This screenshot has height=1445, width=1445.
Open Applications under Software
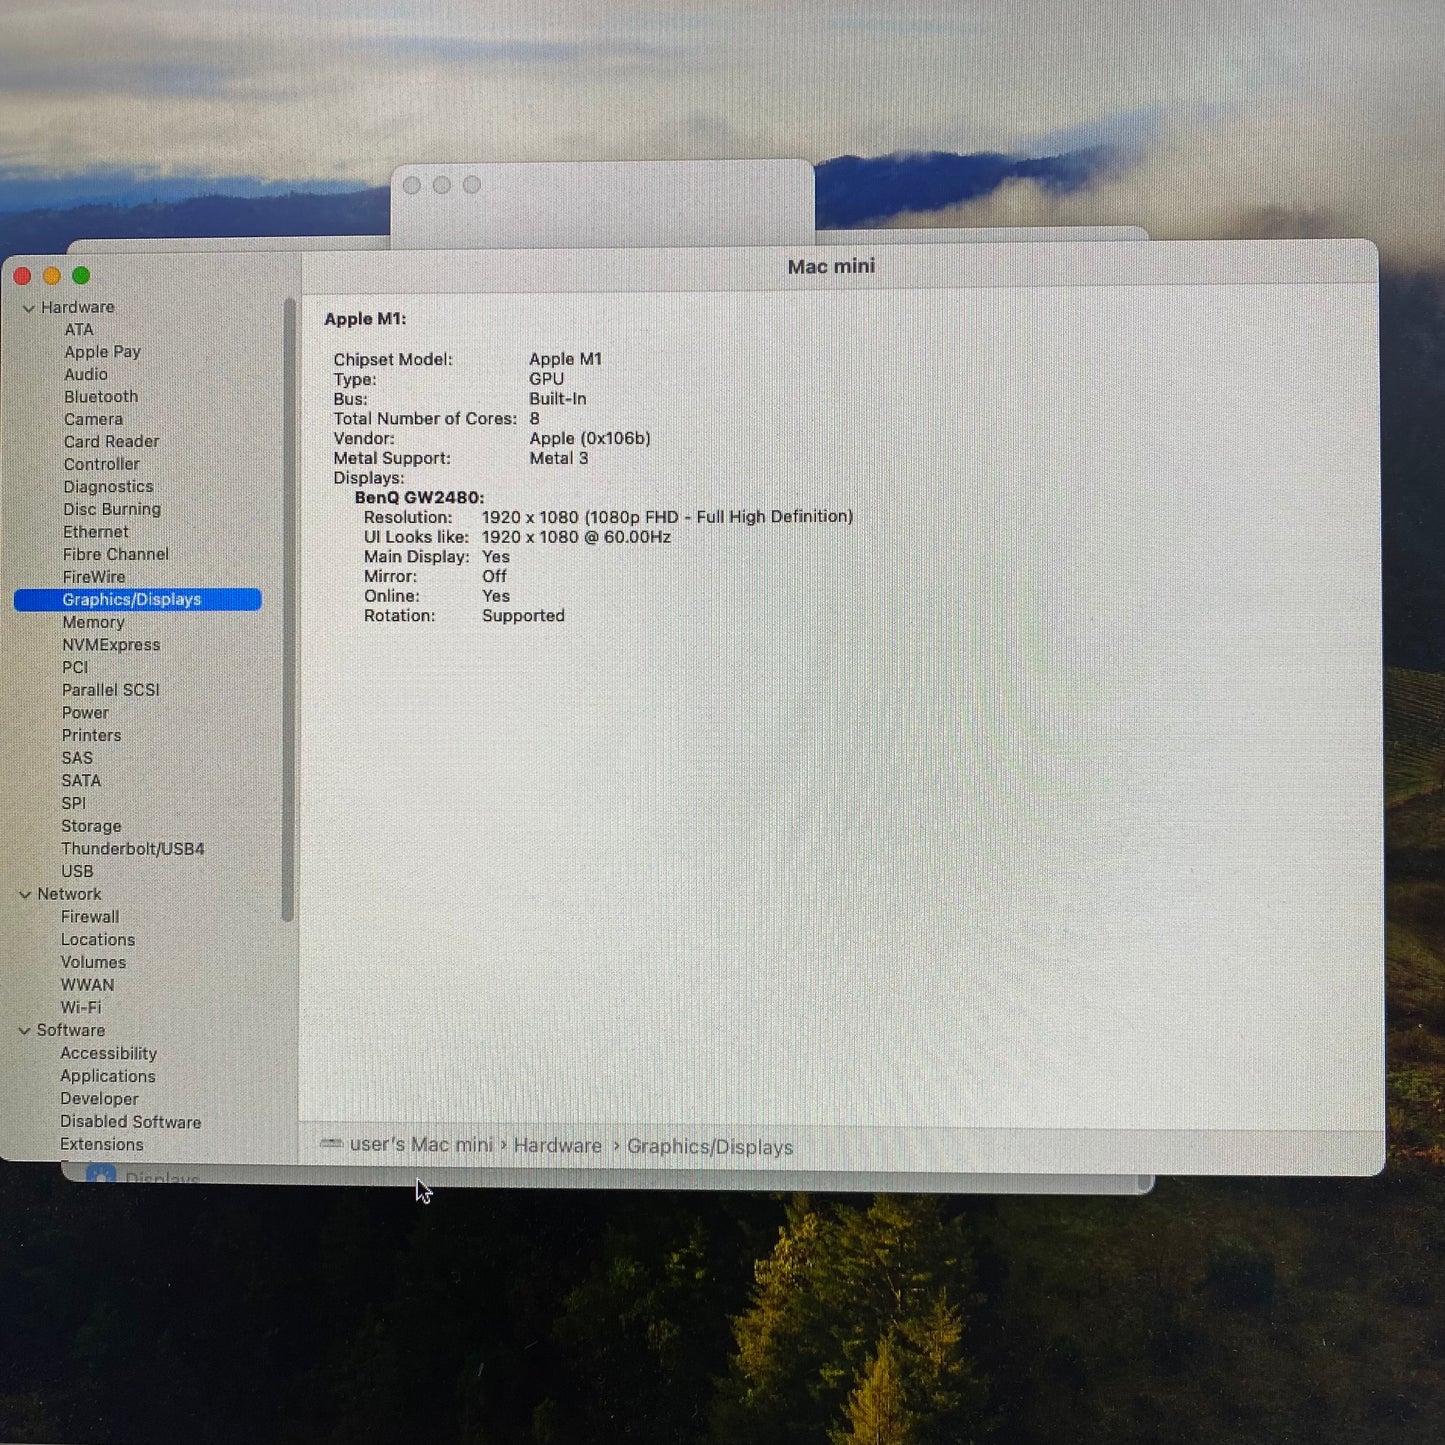[108, 1077]
